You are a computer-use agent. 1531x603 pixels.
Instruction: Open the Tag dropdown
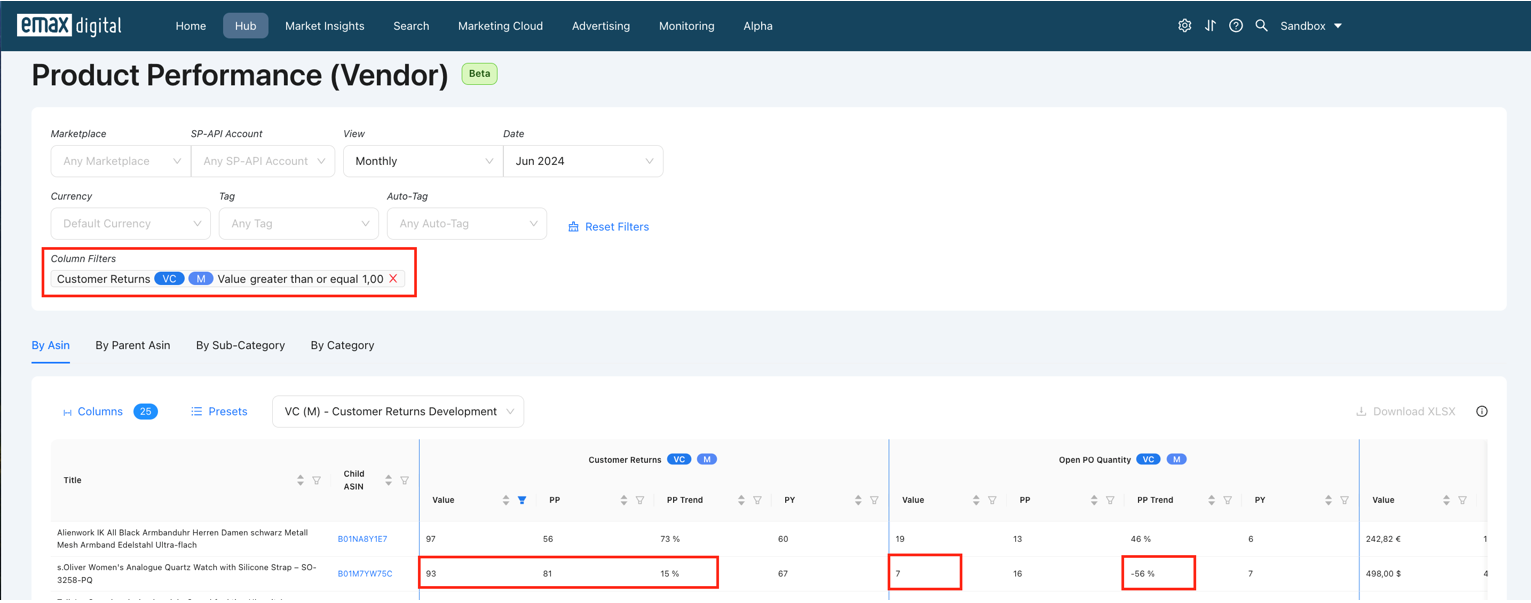coord(299,224)
